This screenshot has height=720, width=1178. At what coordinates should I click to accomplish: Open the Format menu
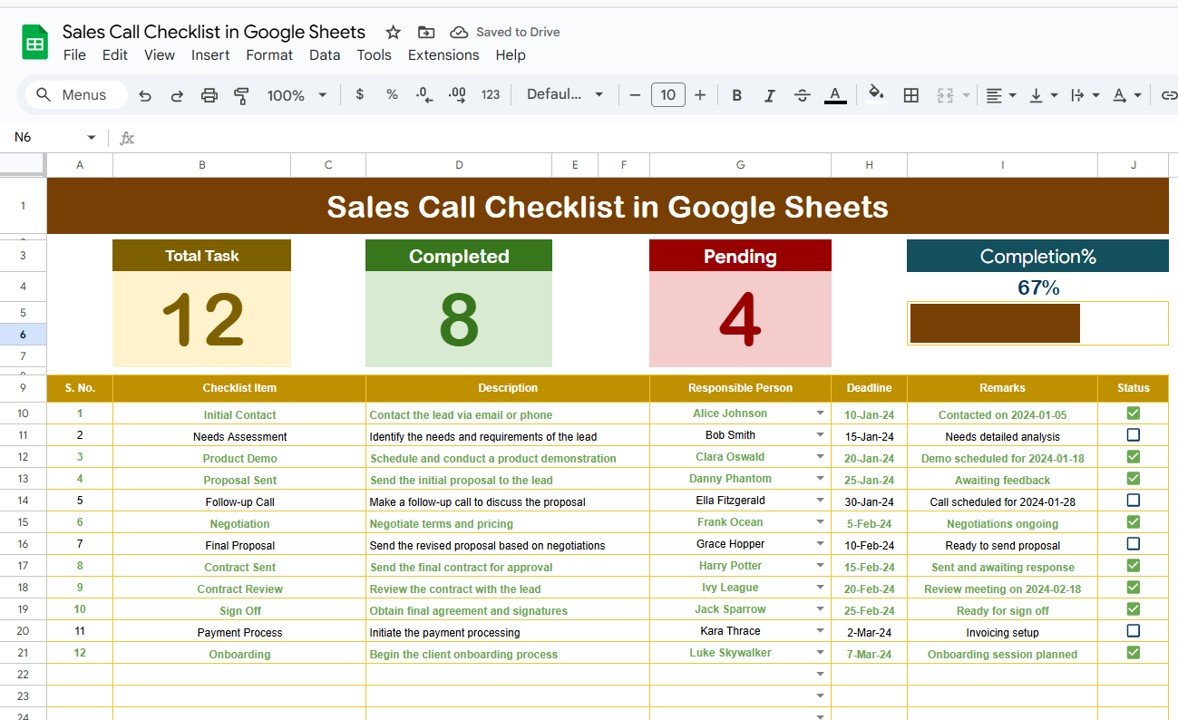269,55
